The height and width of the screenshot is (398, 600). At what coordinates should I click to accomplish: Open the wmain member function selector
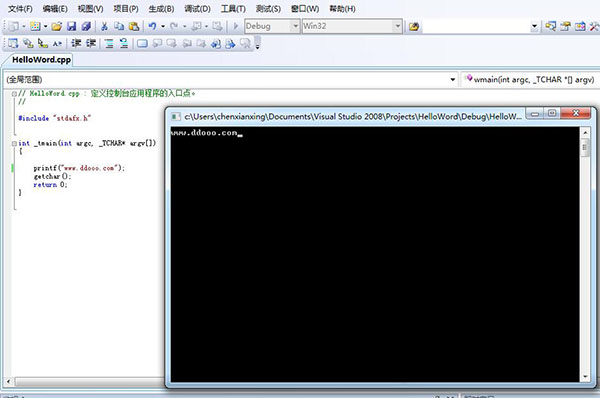(x=530, y=80)
